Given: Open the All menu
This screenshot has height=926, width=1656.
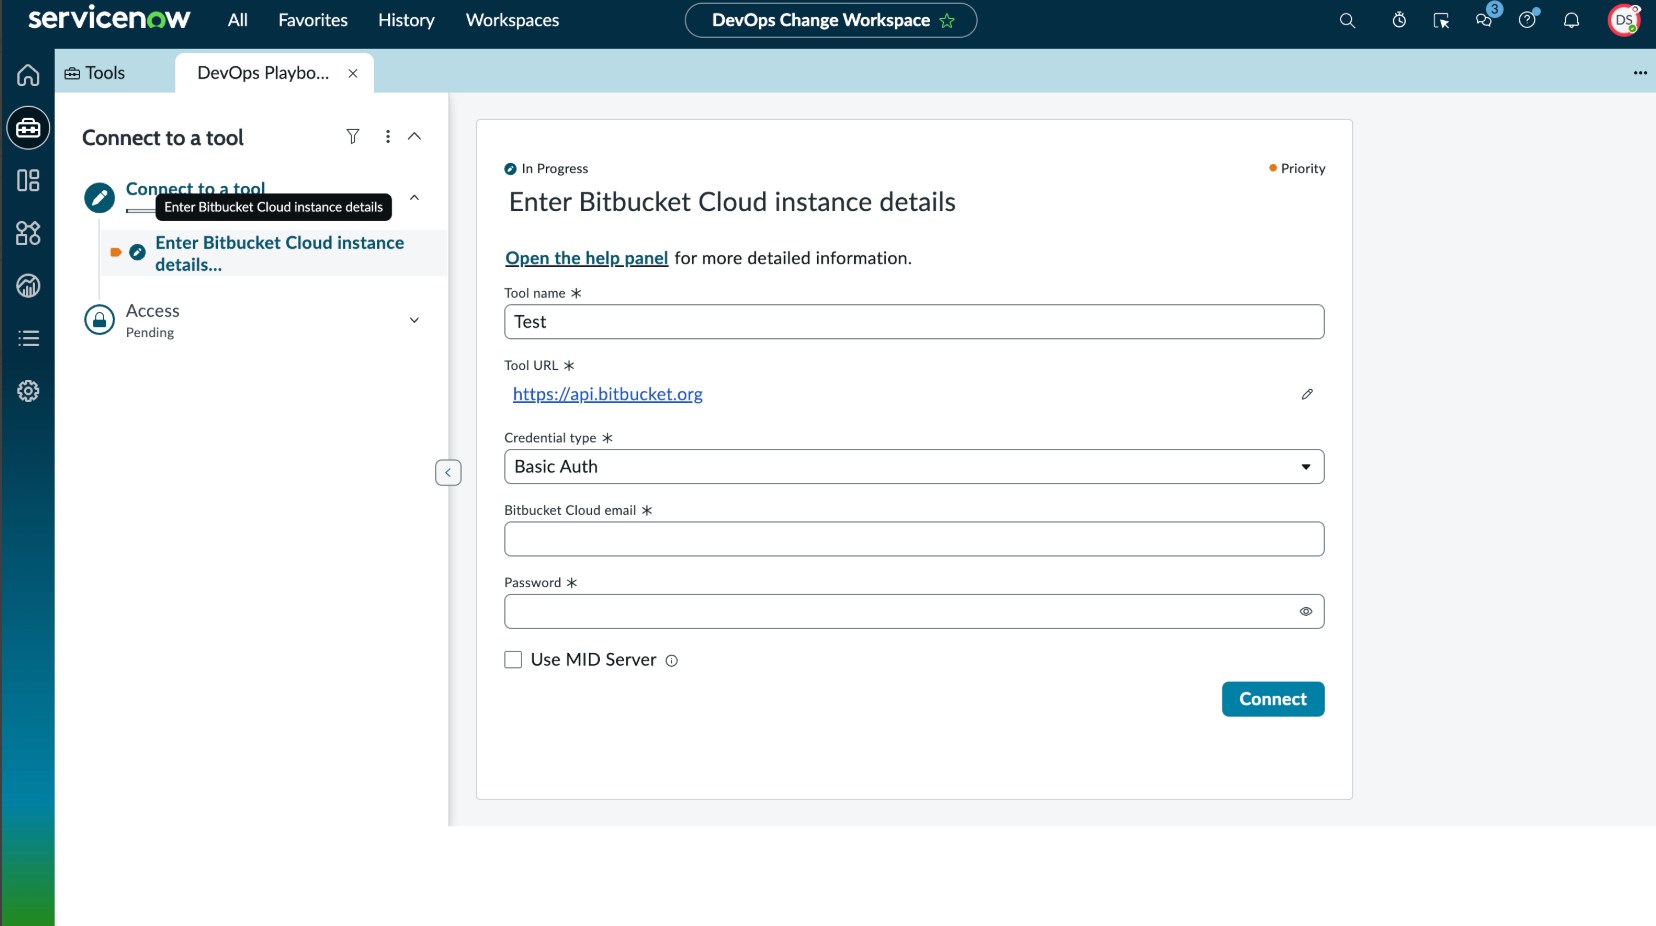Looking at the screenshot, I should point(238,20).
